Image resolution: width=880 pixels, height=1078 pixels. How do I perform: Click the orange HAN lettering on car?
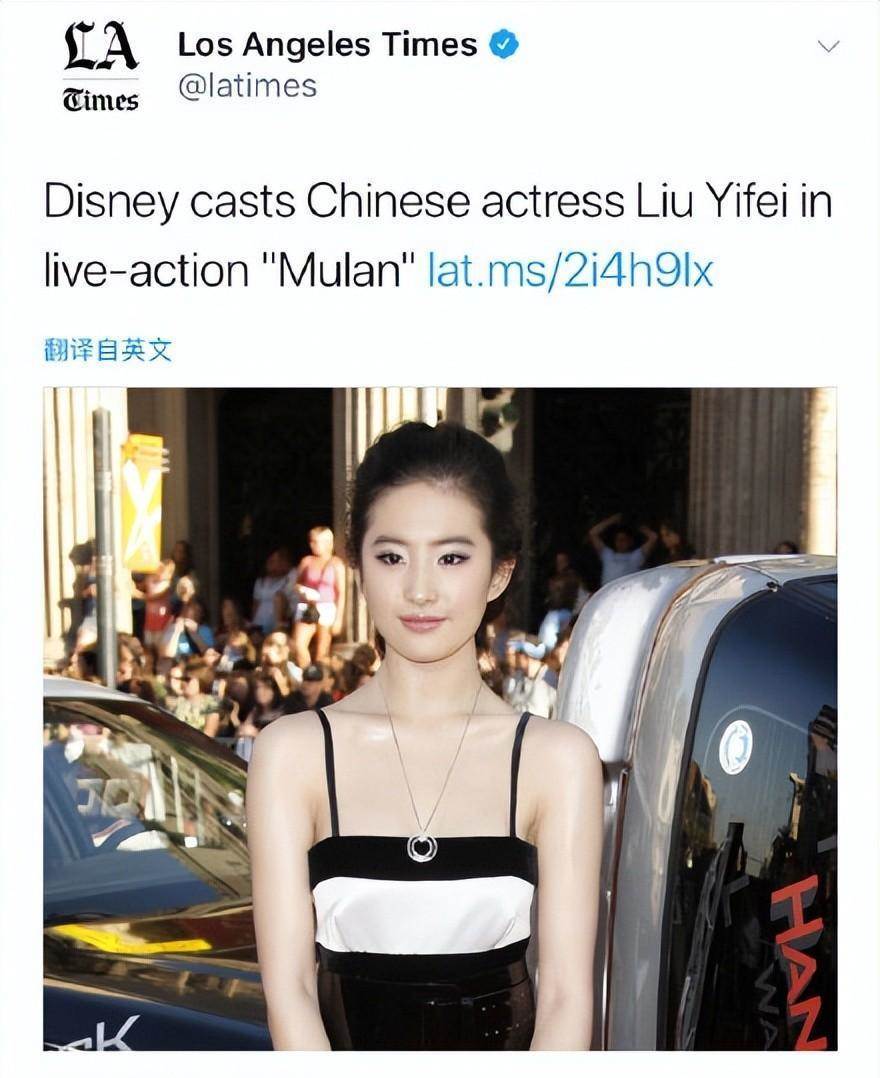click(x=801, y=957)
